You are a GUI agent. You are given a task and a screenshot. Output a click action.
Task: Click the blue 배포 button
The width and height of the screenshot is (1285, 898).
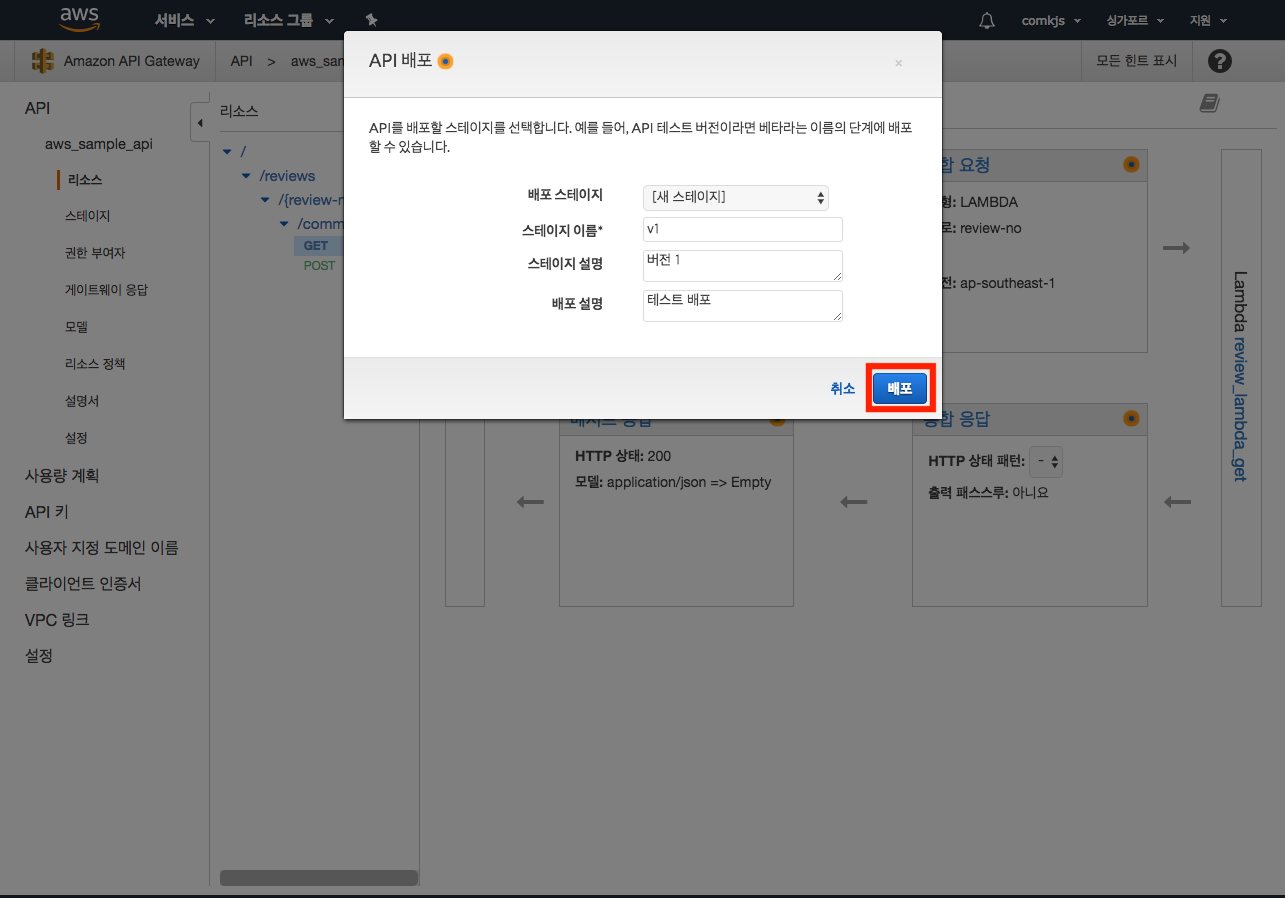click(899, 388)
